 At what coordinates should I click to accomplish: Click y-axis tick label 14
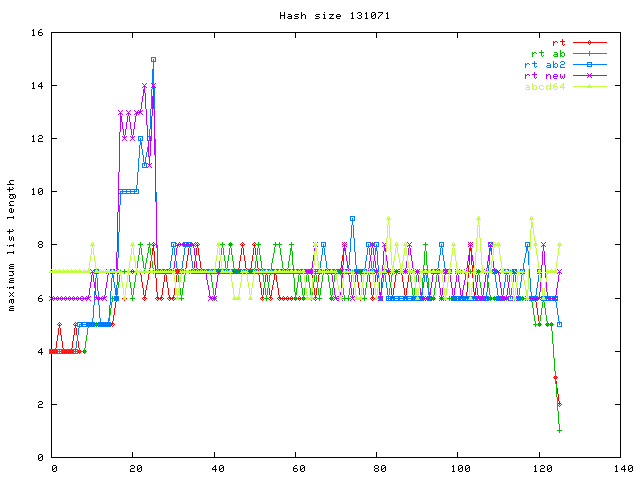(x=37, y=86)
